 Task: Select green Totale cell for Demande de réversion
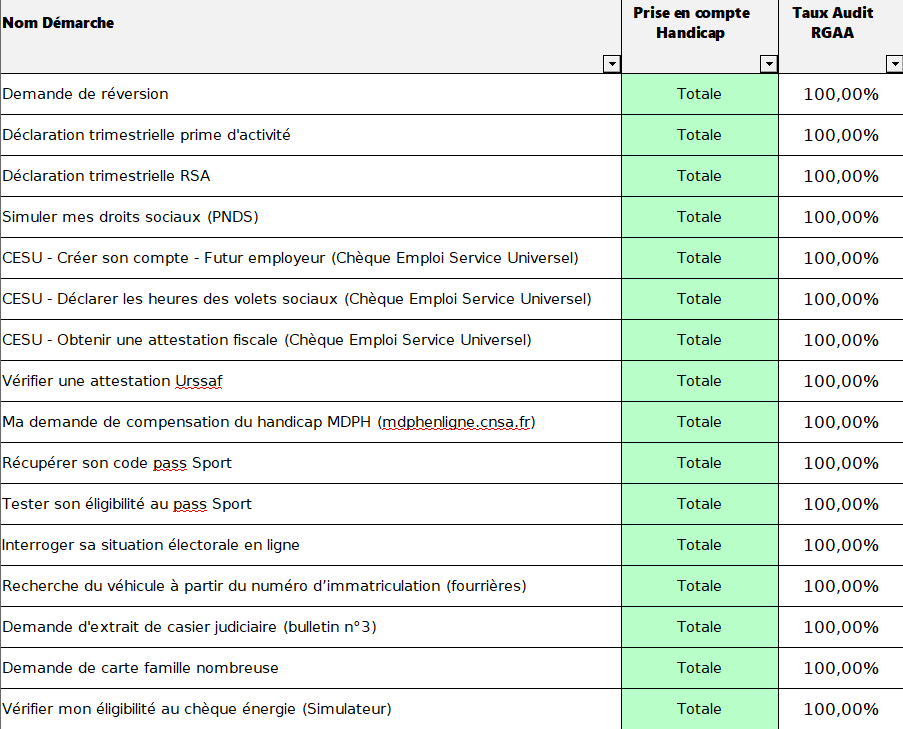tap(699, 94)
